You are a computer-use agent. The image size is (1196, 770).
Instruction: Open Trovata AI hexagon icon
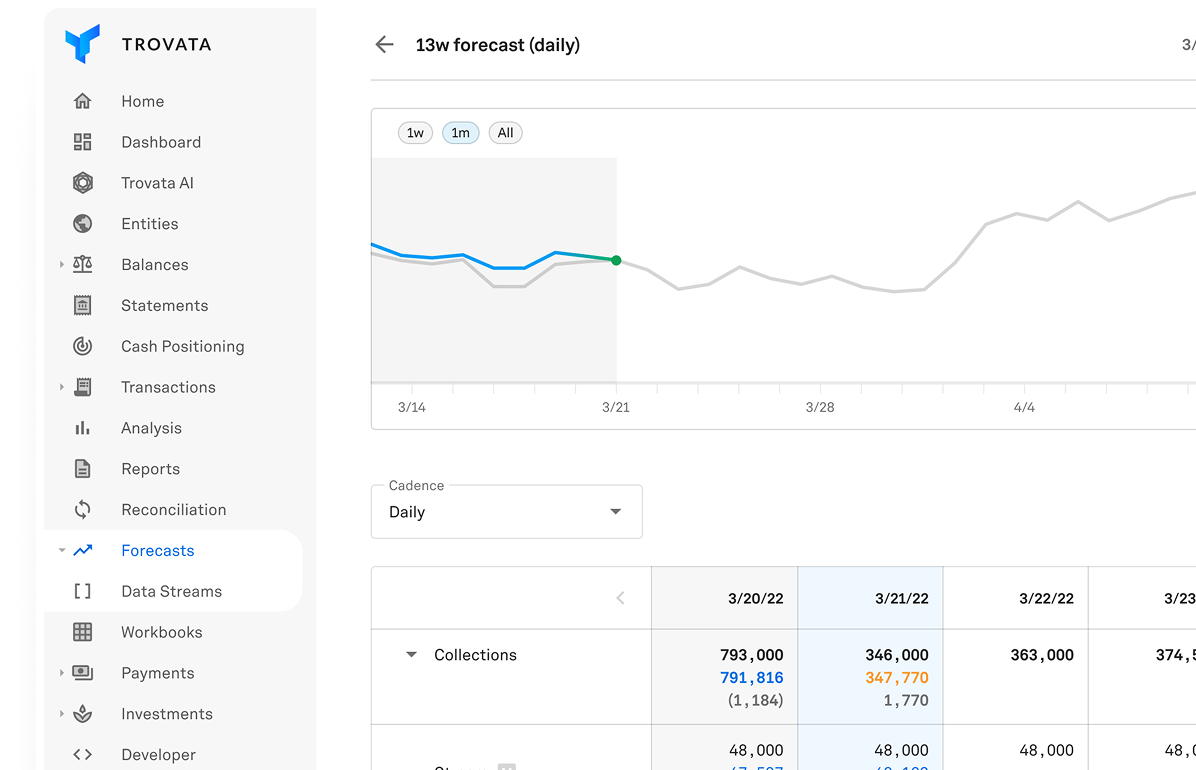[83, 183]
